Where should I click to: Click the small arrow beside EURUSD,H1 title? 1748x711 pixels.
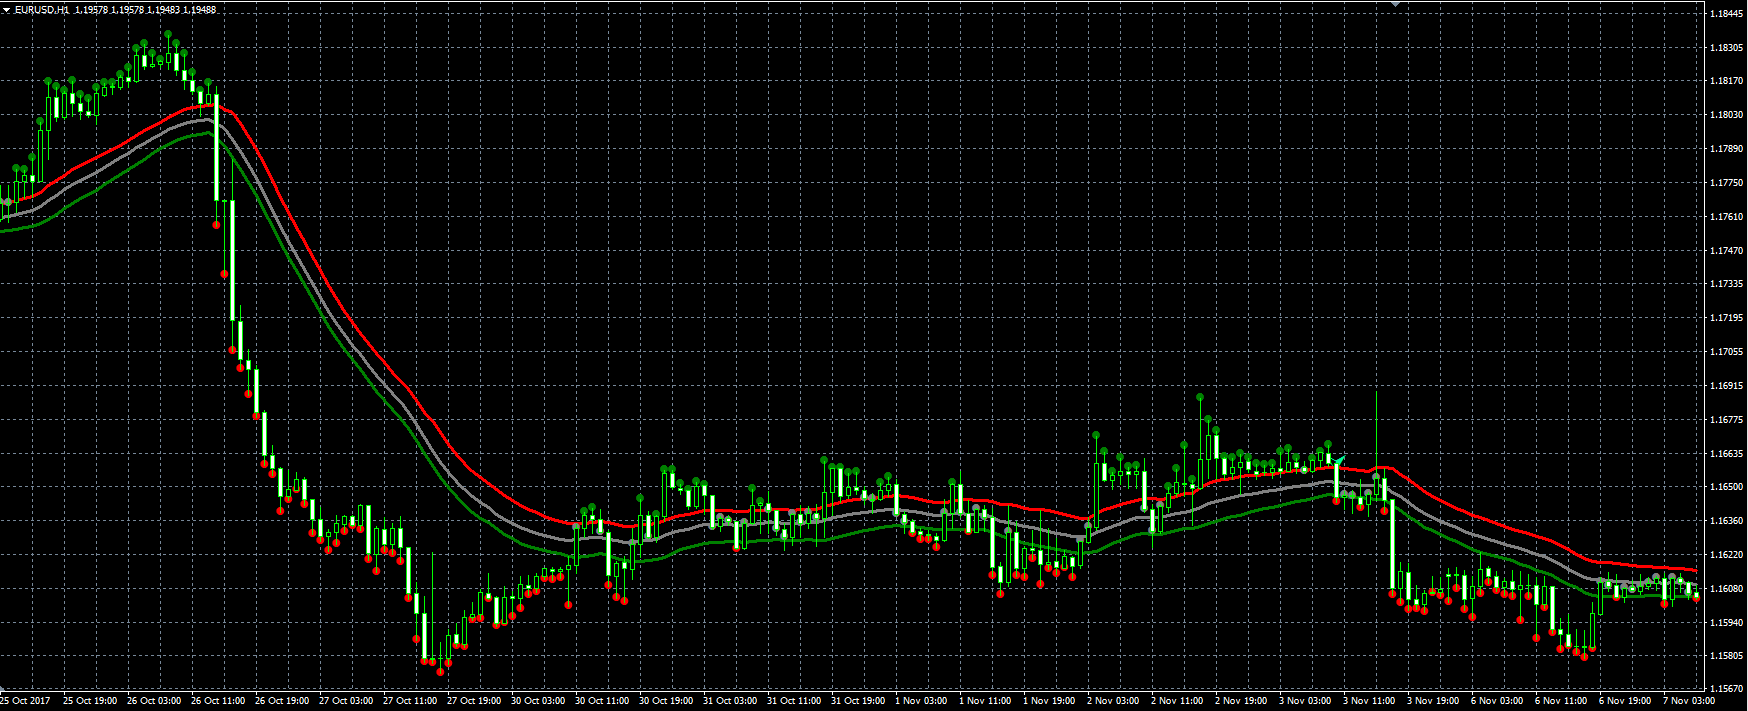(6, 9)
